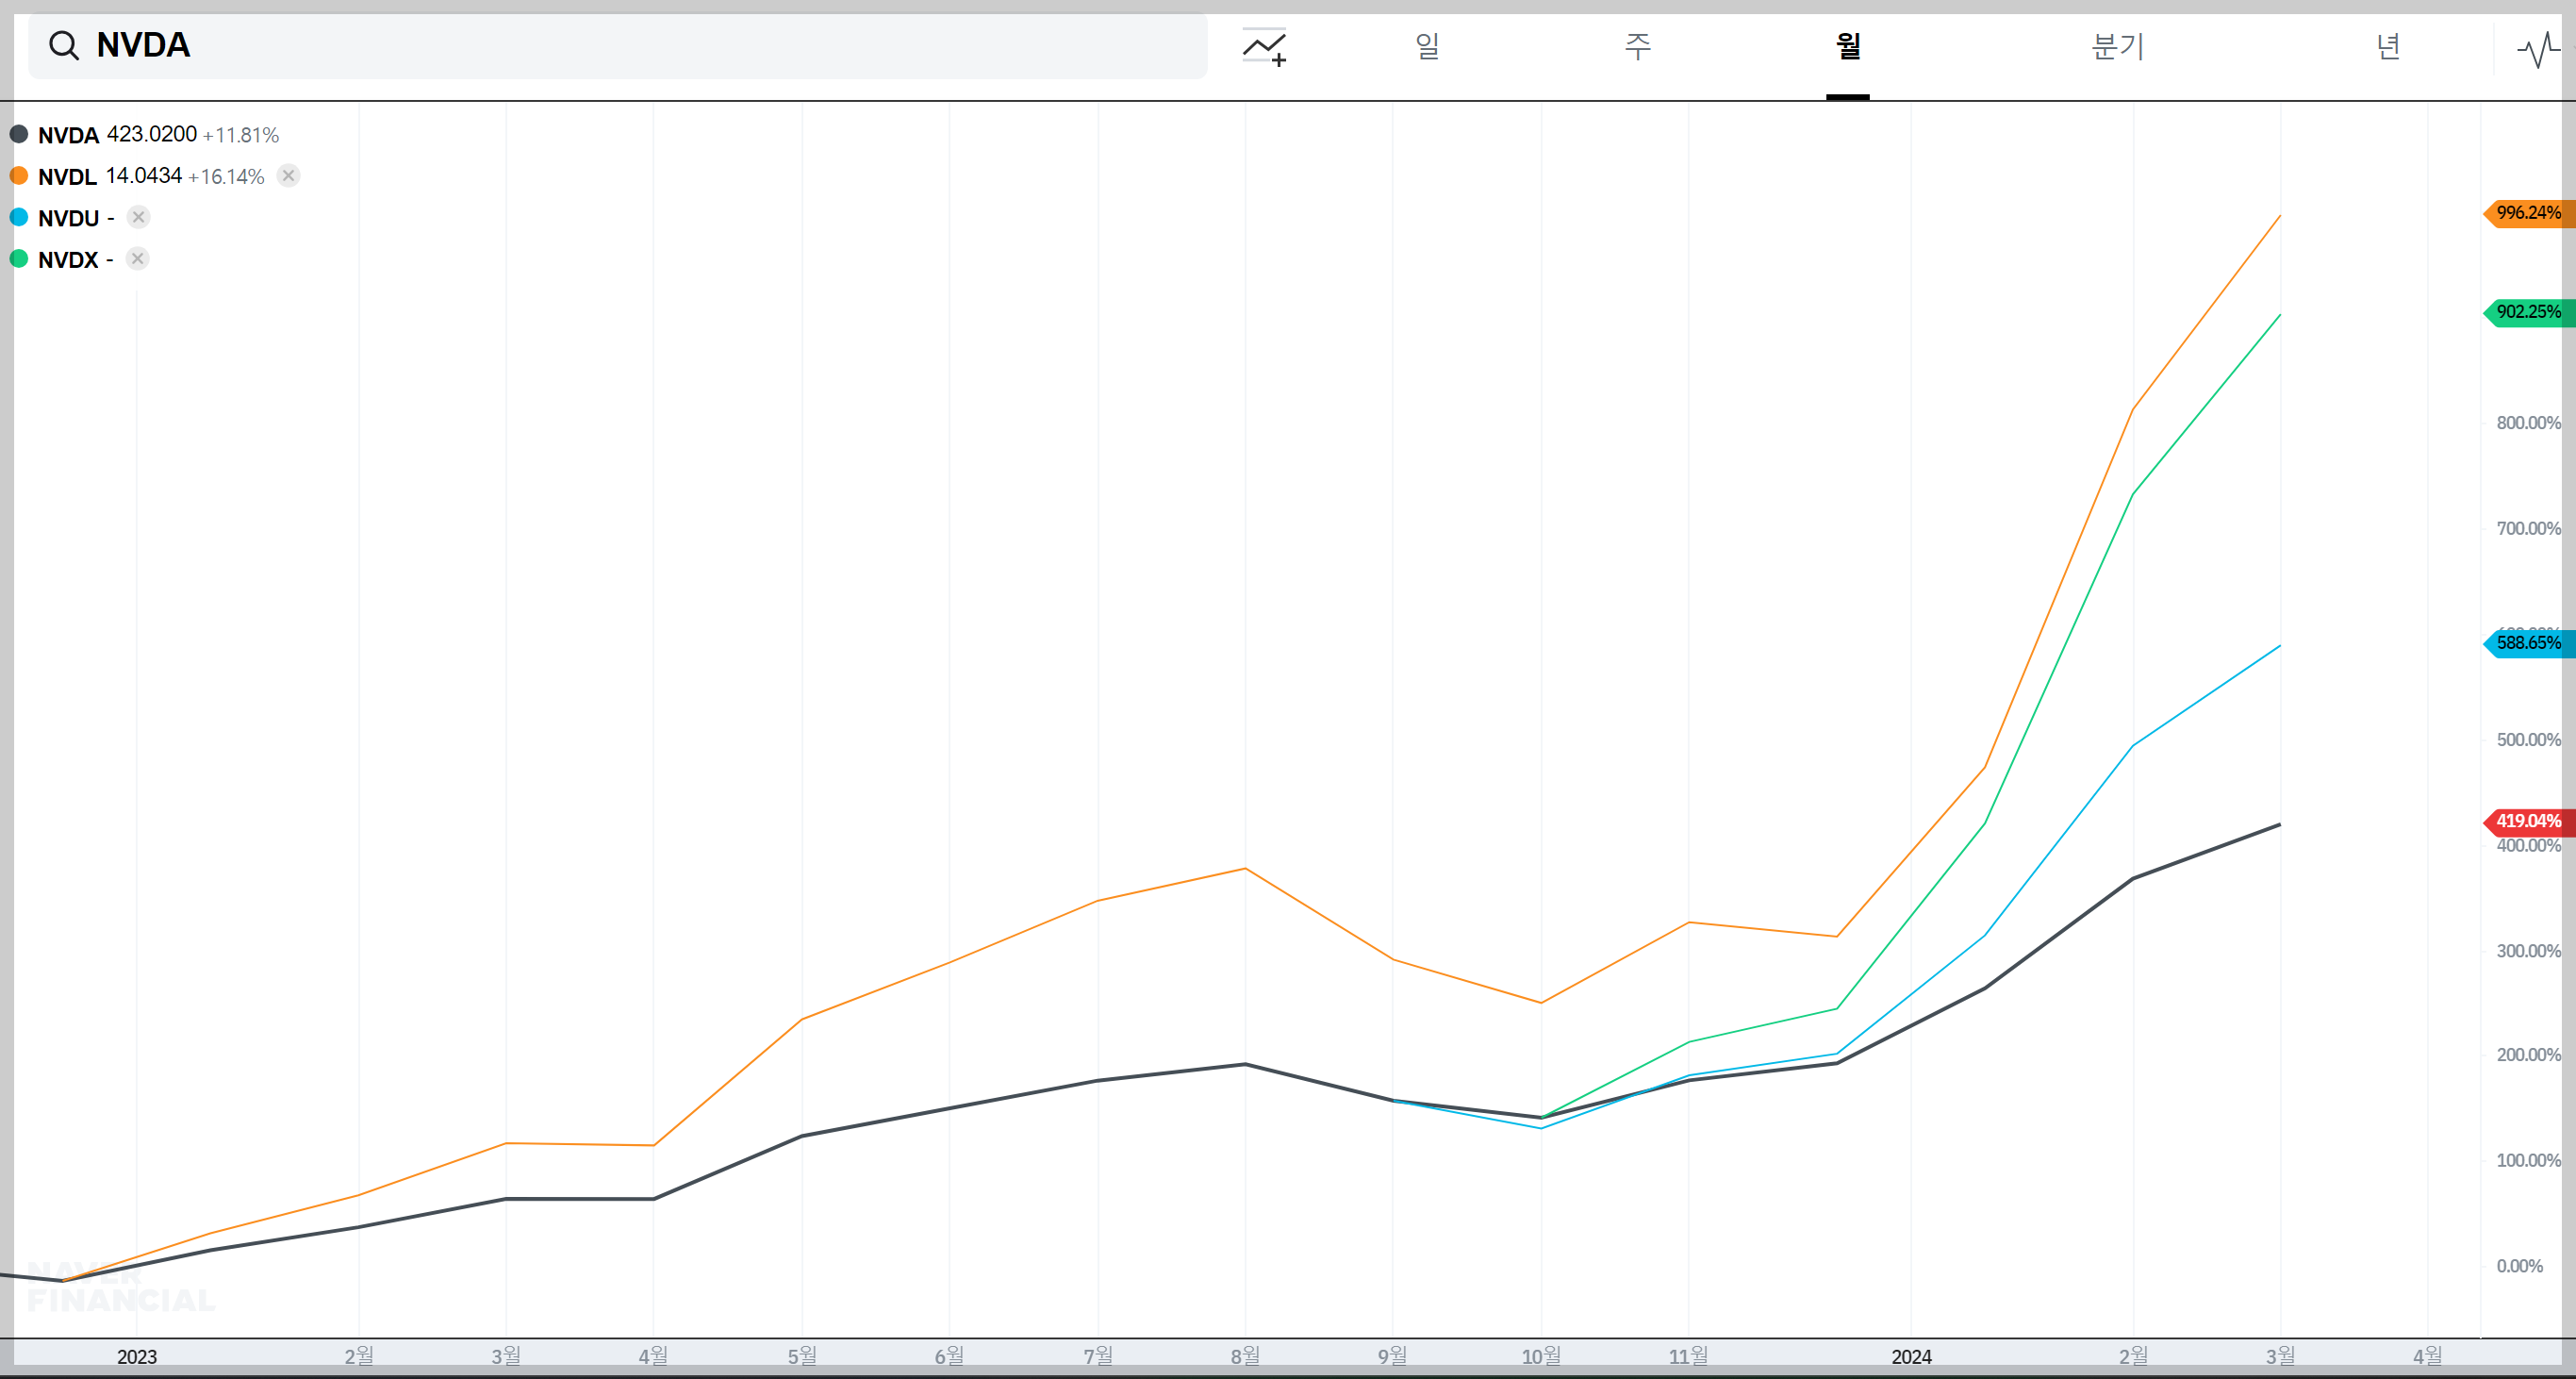2576x1379 pixels.
Task: Remove NVDL comparison with its X icon
Action: [x=288, y=176]
